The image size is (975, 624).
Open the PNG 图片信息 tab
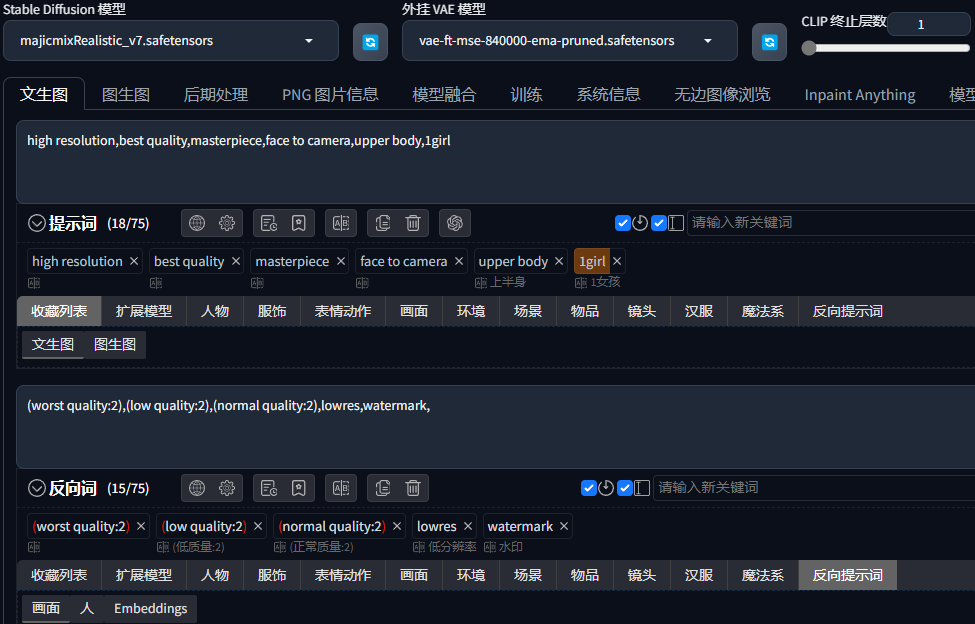pyautogui.click(x=330, y=94)
